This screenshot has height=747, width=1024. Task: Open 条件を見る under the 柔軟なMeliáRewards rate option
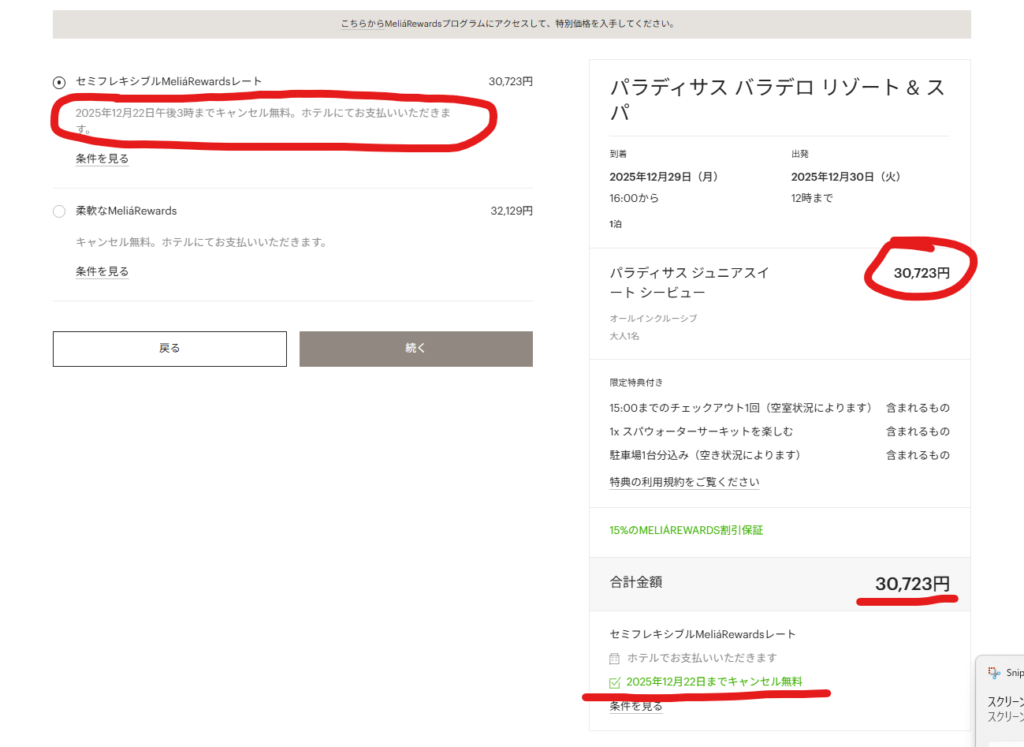click(102, 271)
